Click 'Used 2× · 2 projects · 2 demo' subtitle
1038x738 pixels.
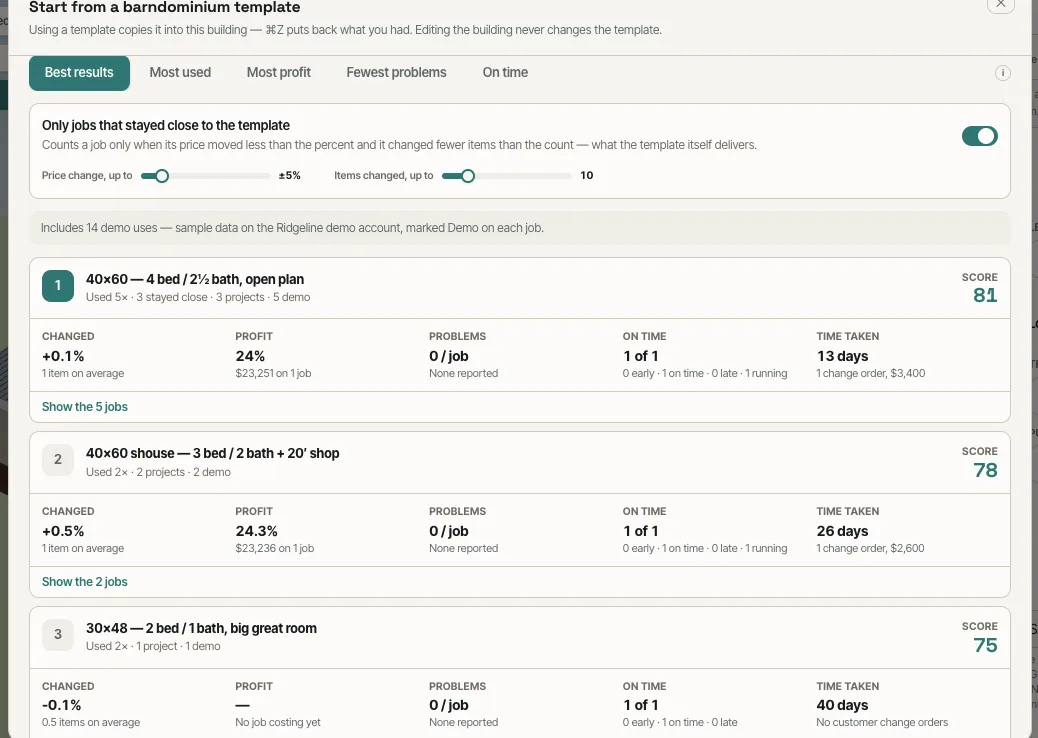pos(158,472)
